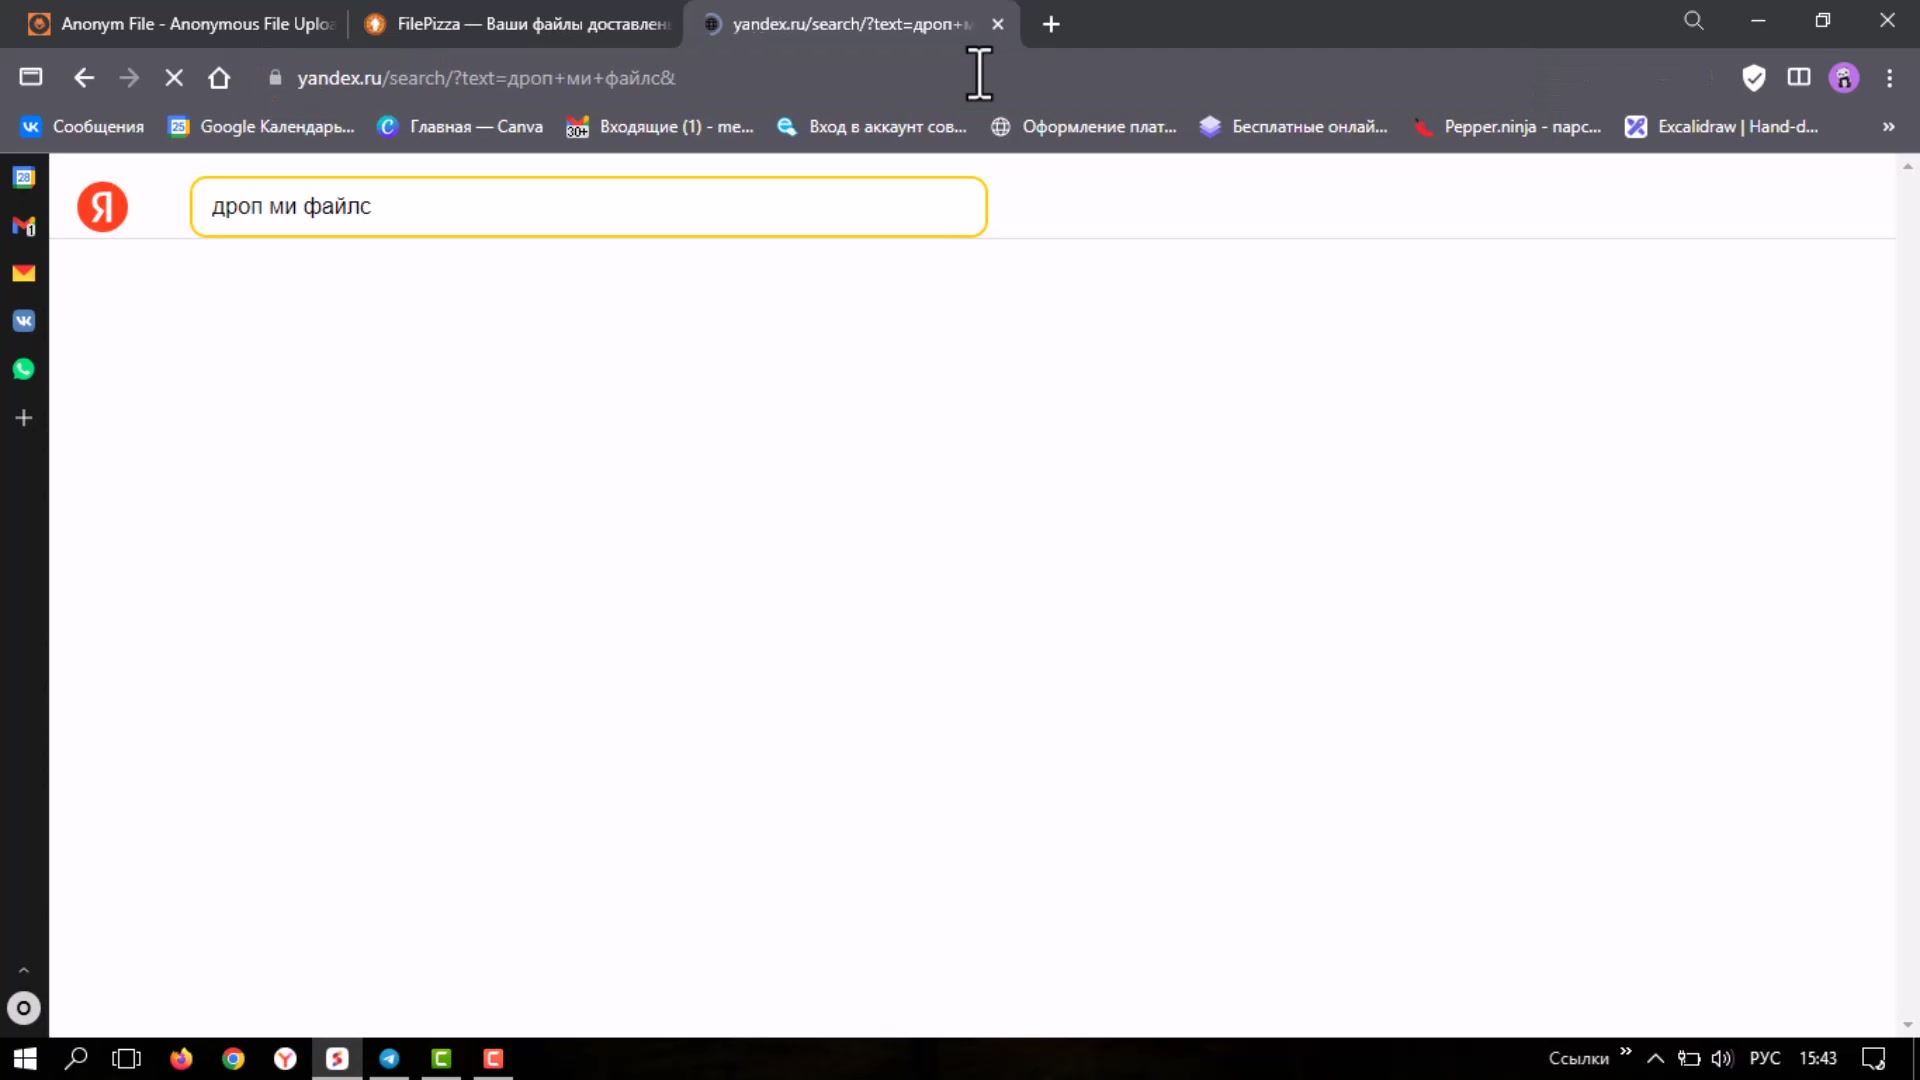Stop the page from loading
Viewport: 1920px width, 1080px height.
[174, 78]
